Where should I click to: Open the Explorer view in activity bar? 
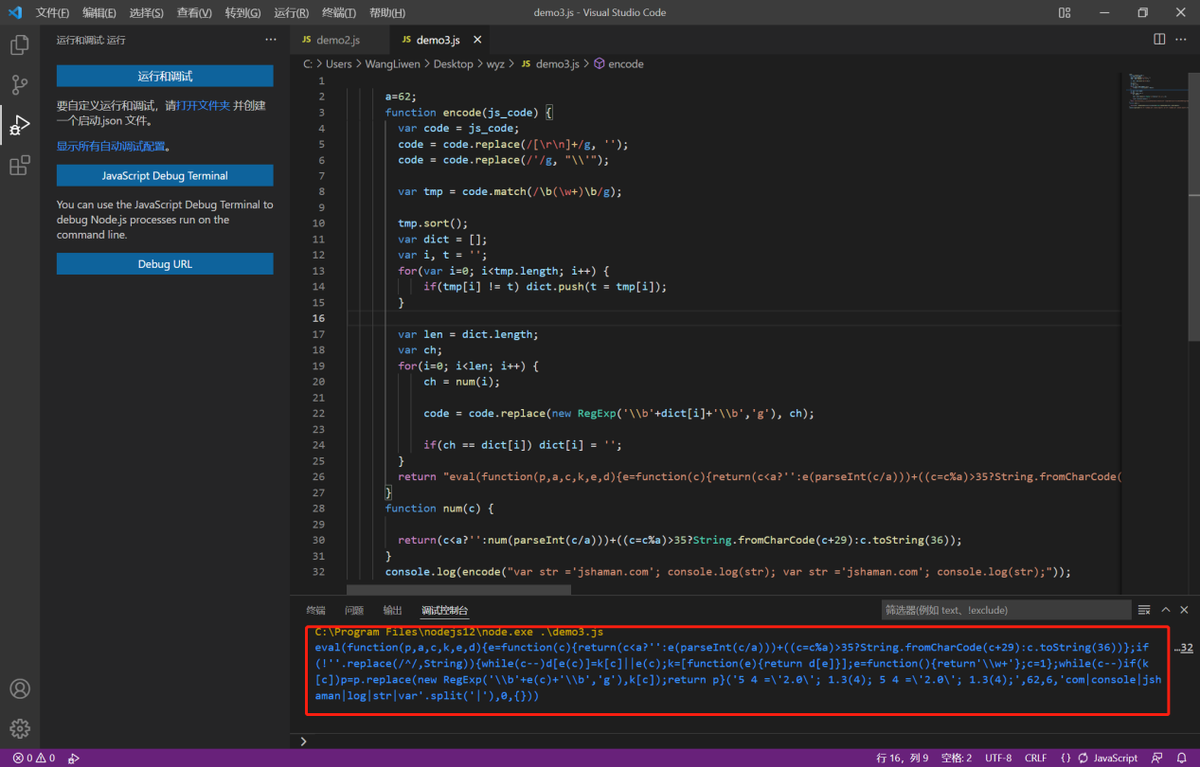pos(19,45)
